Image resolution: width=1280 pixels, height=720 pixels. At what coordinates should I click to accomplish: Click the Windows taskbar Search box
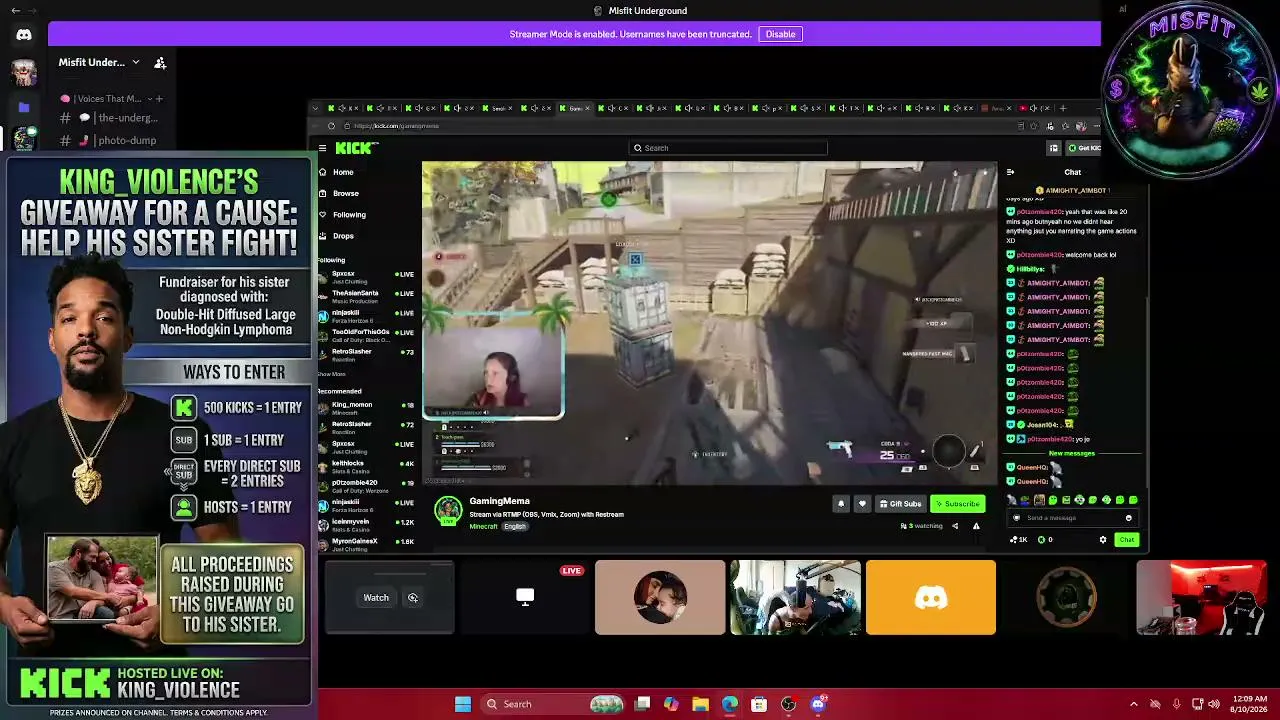point(552,704)
